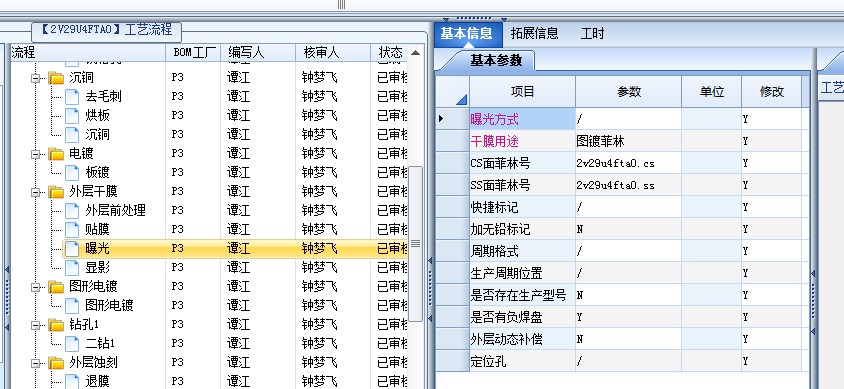Click the 图镀菲林 value cell
844x389 pixels.
[629, 141]
